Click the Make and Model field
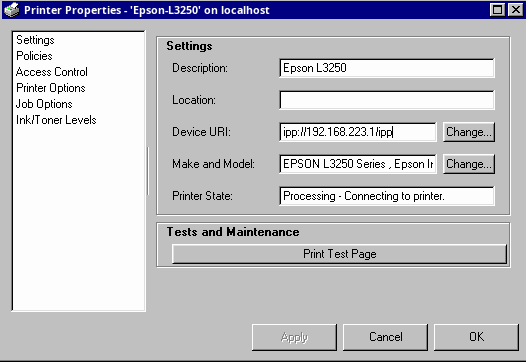Viewport: 526px width, 362px height. (x=358, y=164)
